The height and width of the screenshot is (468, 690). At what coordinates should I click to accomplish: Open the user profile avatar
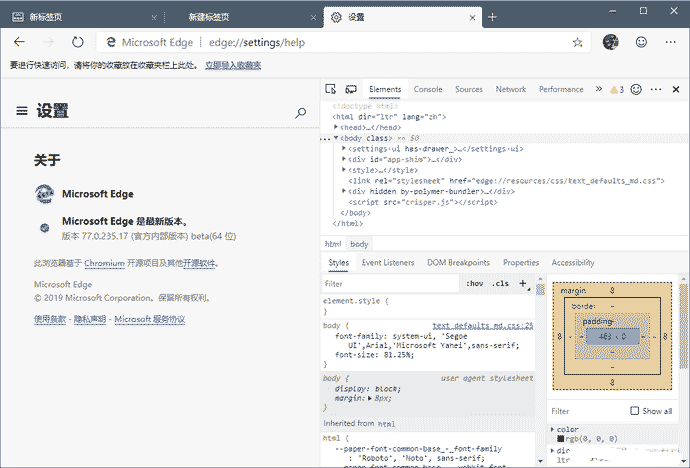[610, 42]
